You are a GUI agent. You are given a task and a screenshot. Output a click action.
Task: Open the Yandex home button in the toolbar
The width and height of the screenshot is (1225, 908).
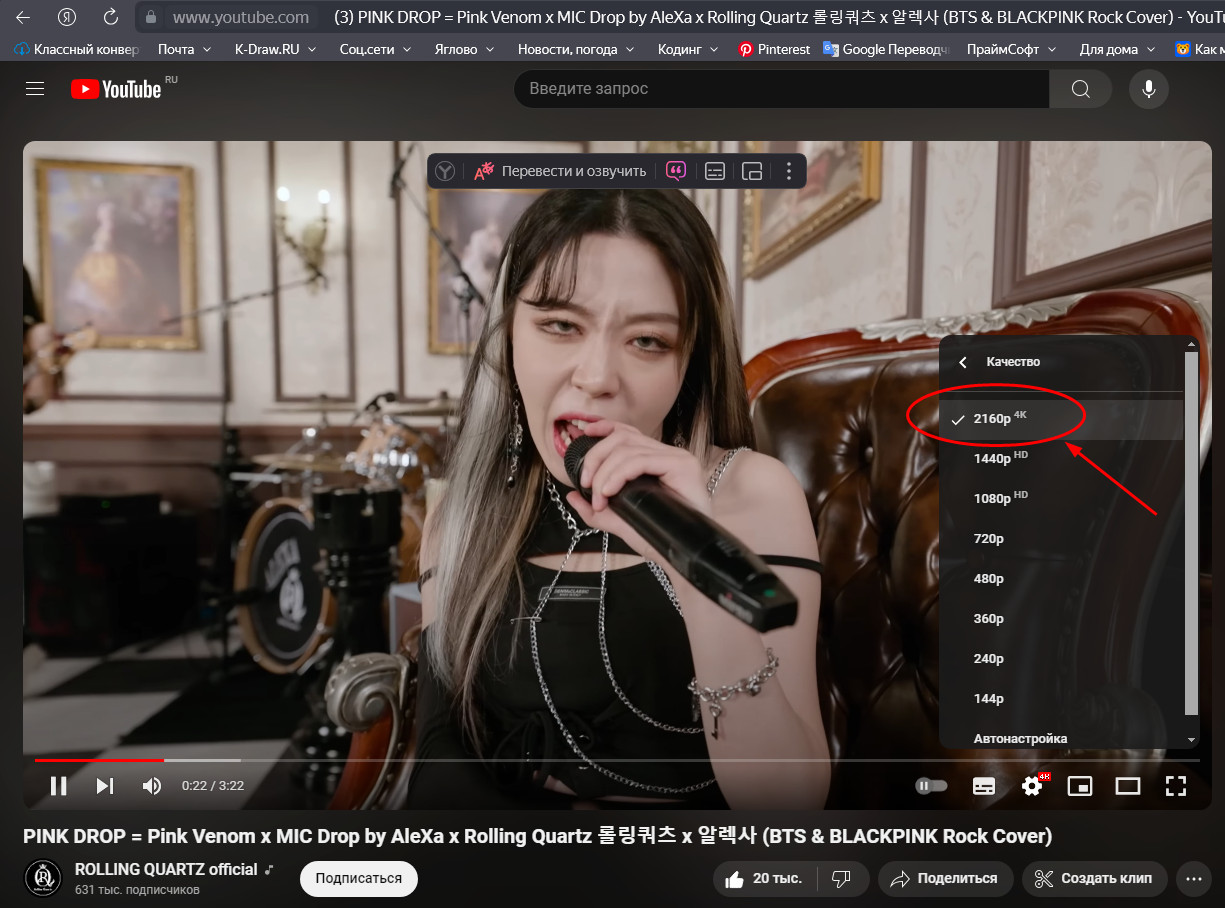pyautogui.click(x=68, y=17)
